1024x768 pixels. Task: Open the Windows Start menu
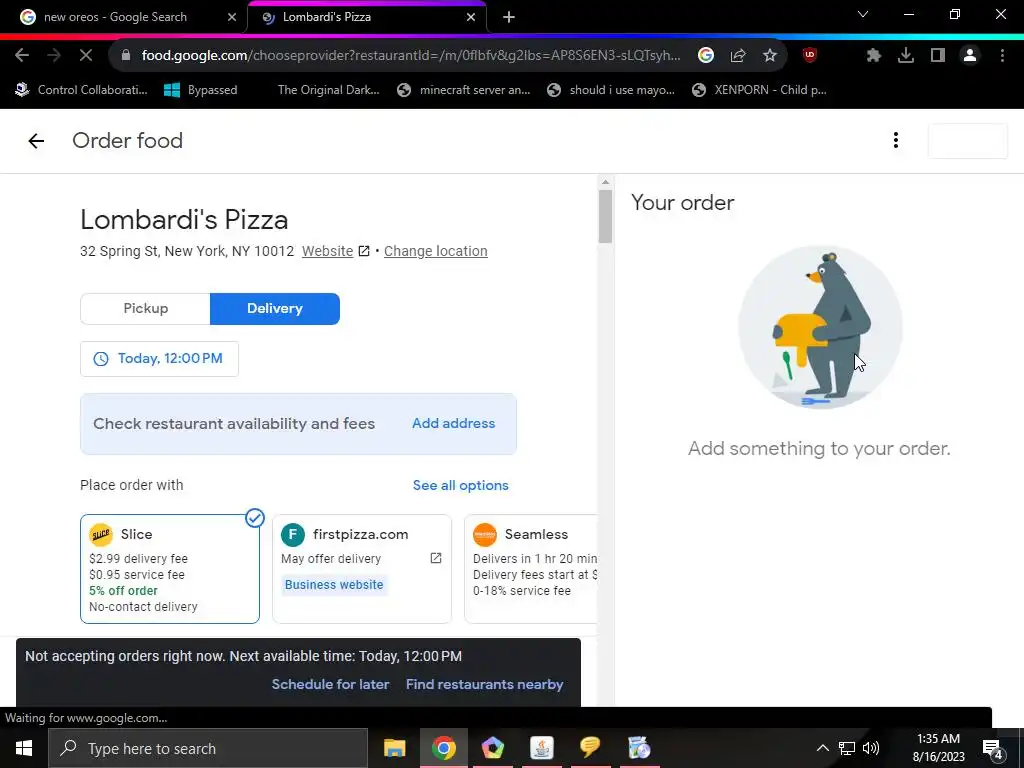[x=24, y=748]
